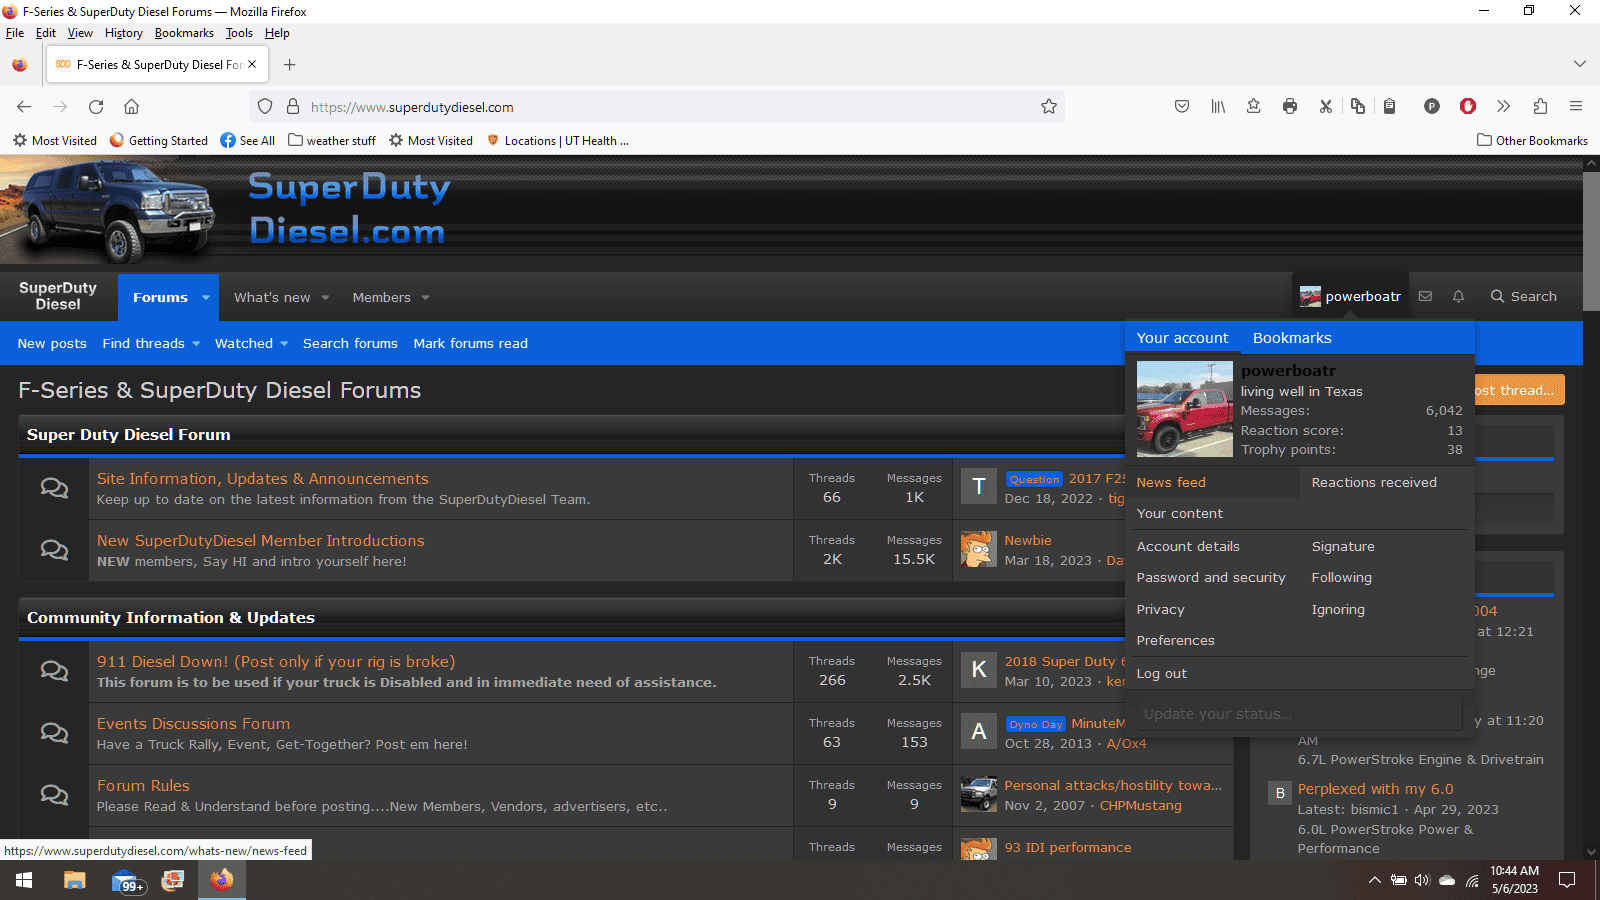Viewport: 1600px width, 900px height.
Task: Open the alerts bell icon
Action: (1458, 296)
